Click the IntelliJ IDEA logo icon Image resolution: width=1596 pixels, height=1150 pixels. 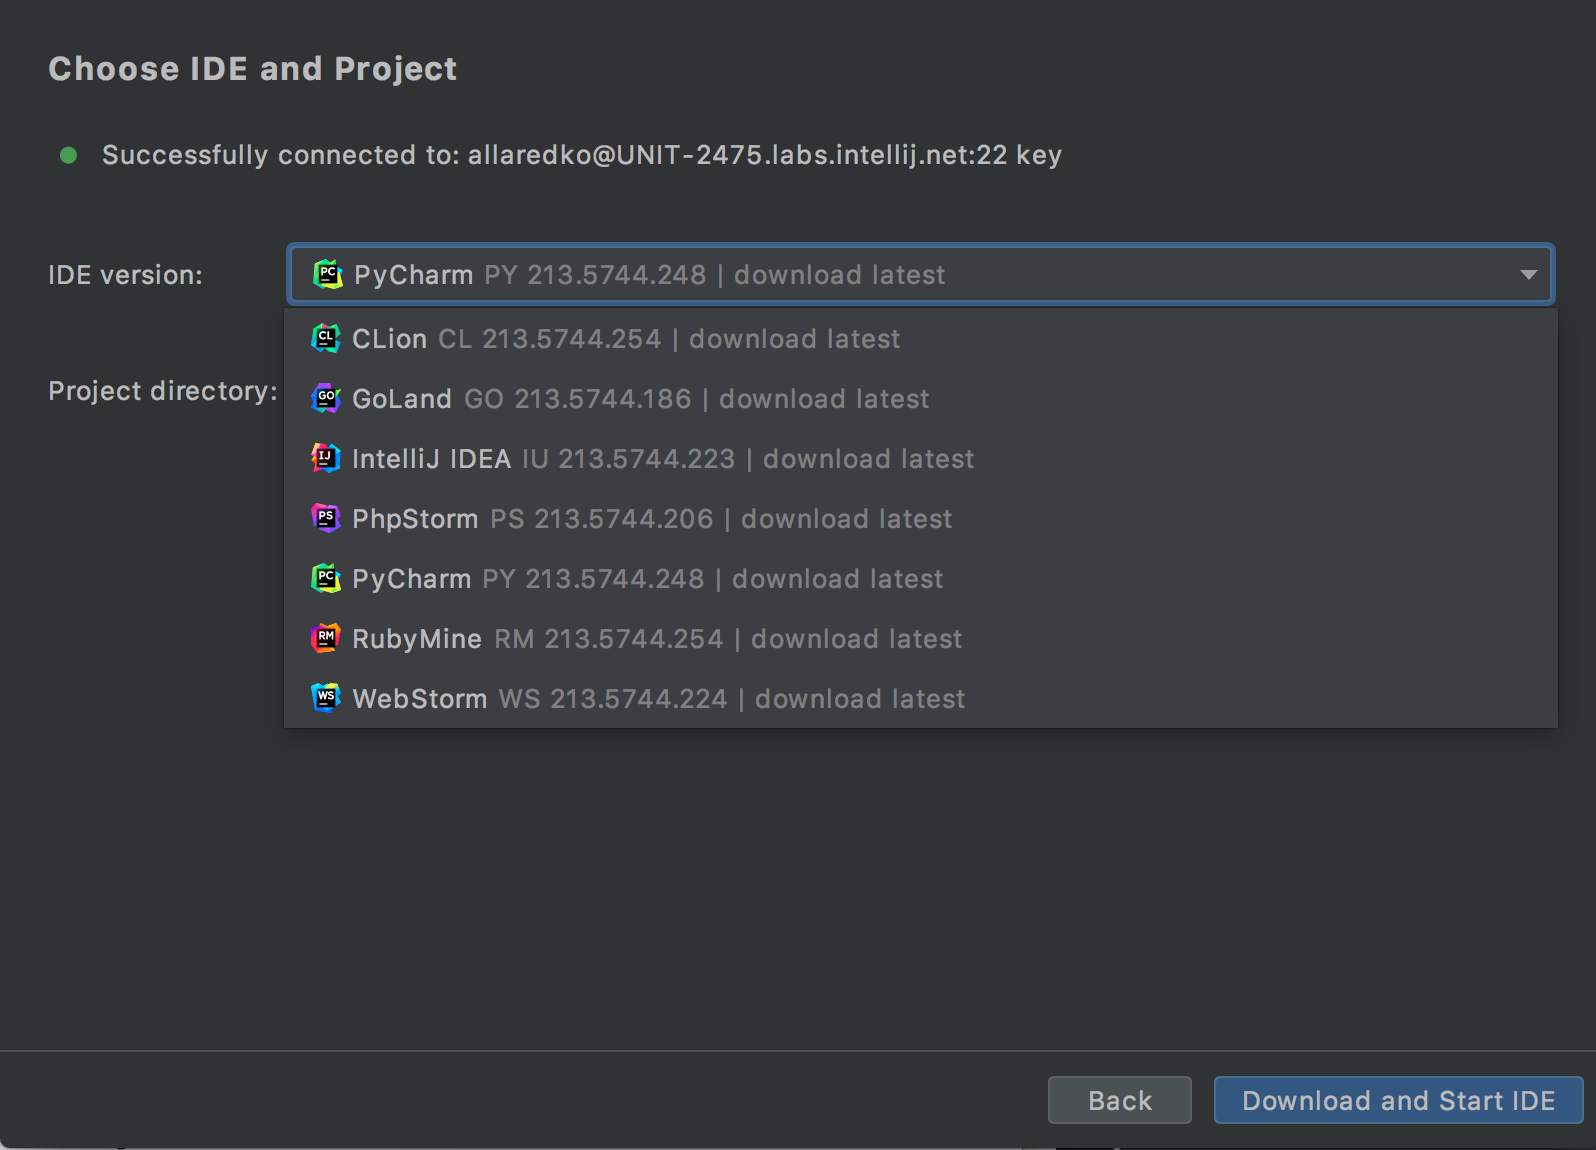tap(325, 458)
